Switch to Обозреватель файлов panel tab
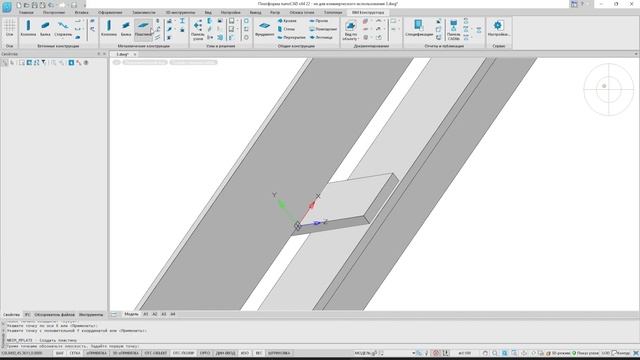The width and height of the screenshot is (640, 360). [x=54, y=315]
